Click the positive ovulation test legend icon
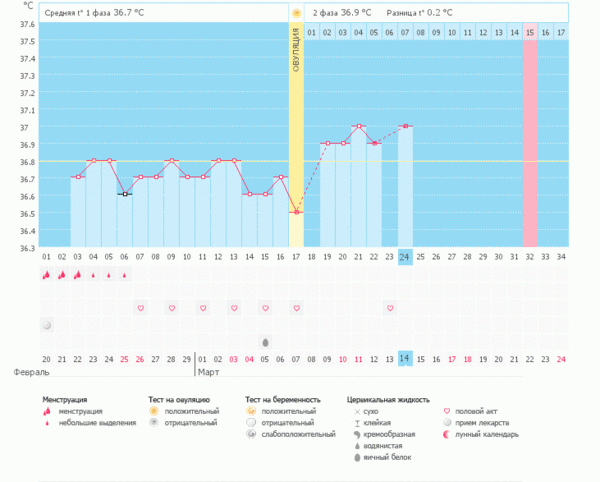 click(154, 411)
